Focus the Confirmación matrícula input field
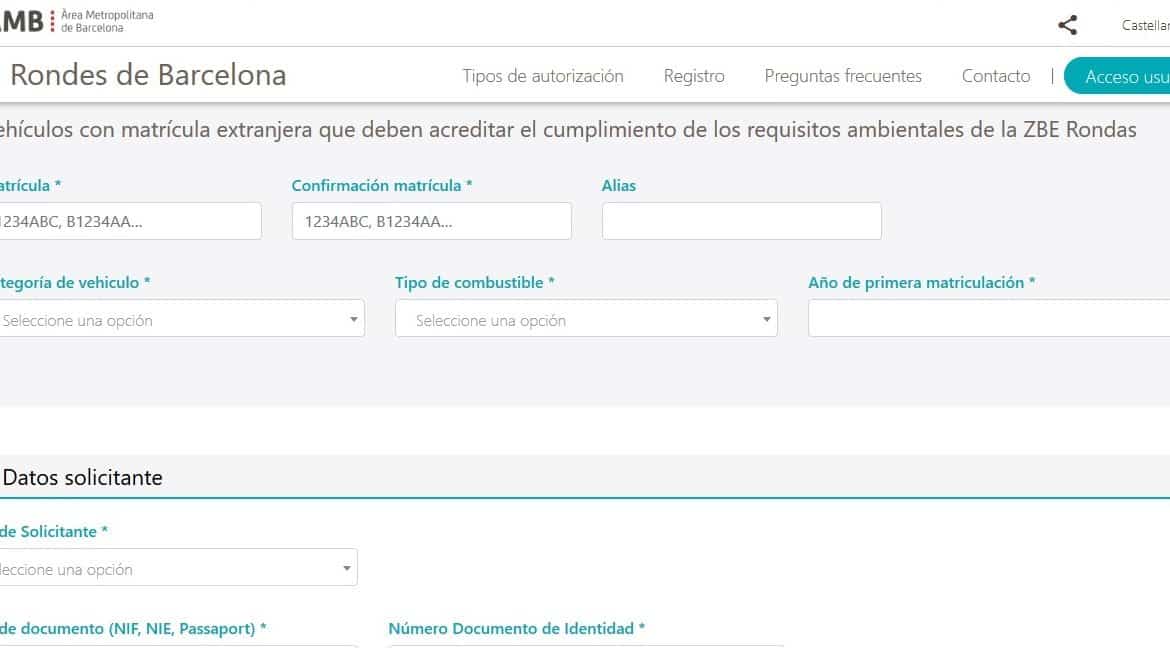Viewport: 1170px width, 648px height. [x=431, y=221]
